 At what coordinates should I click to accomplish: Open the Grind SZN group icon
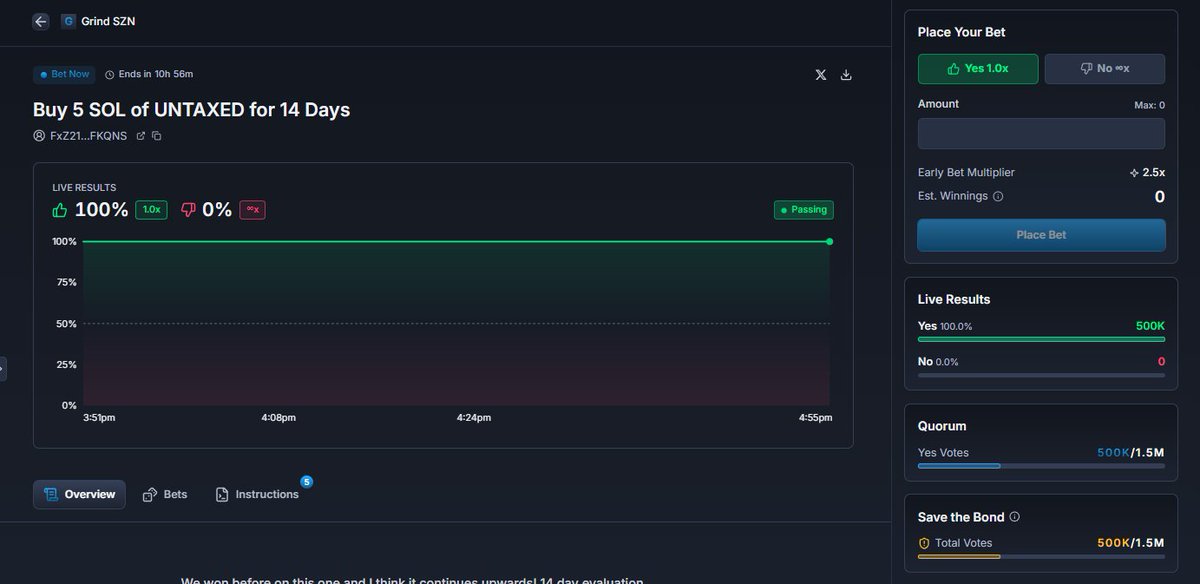tap(69, 21)
